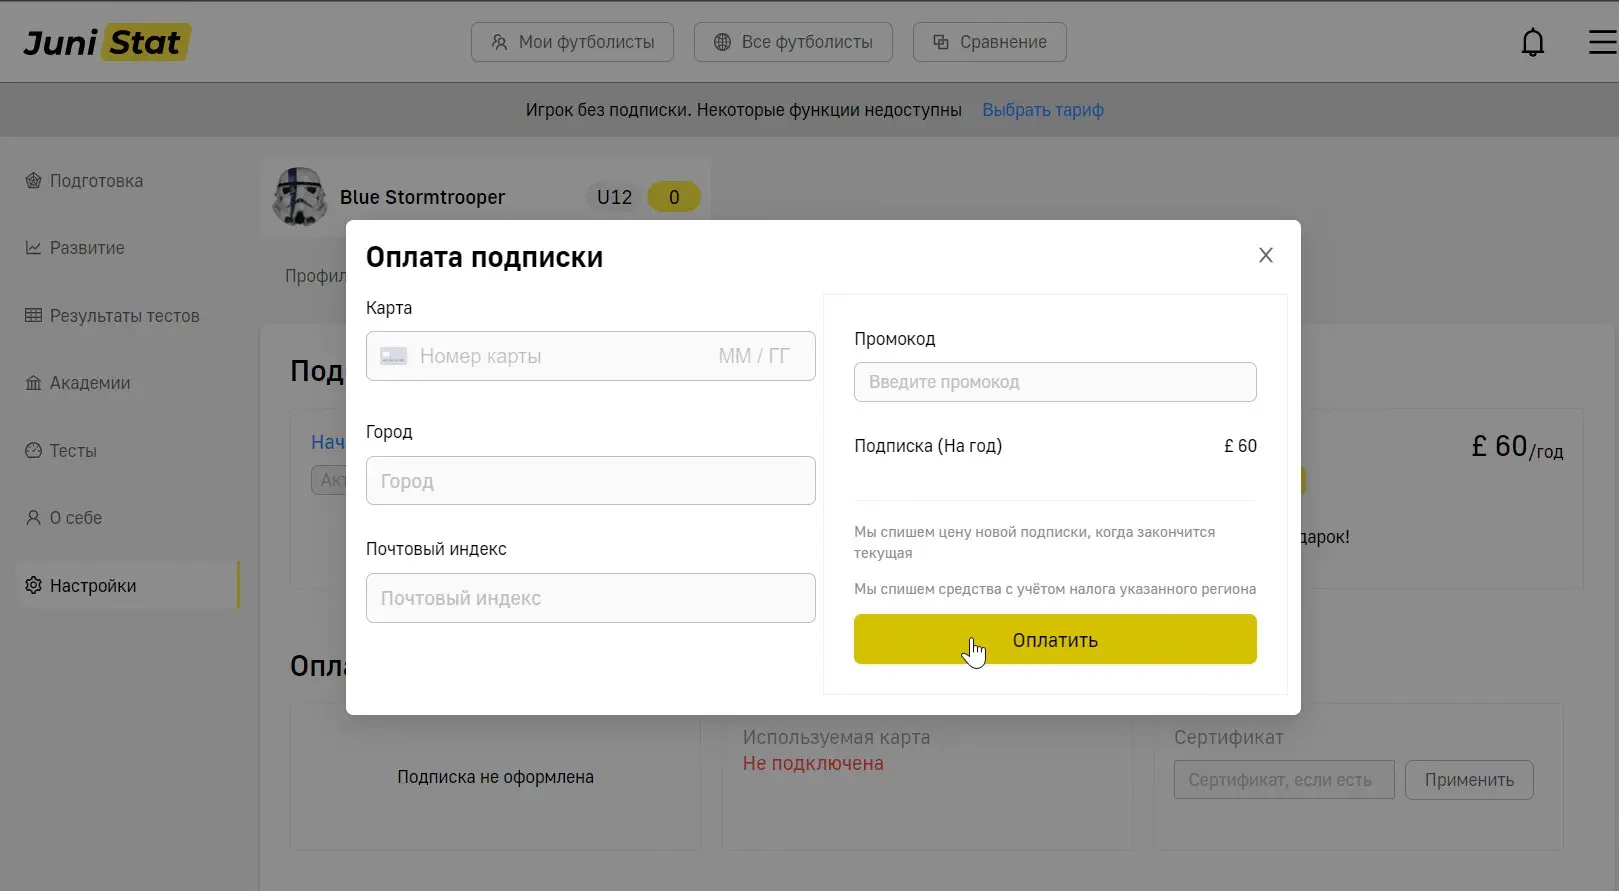Screen dimensions: 1619x891
Task: Click the notification bell icon
Action: pos(1532,42)
